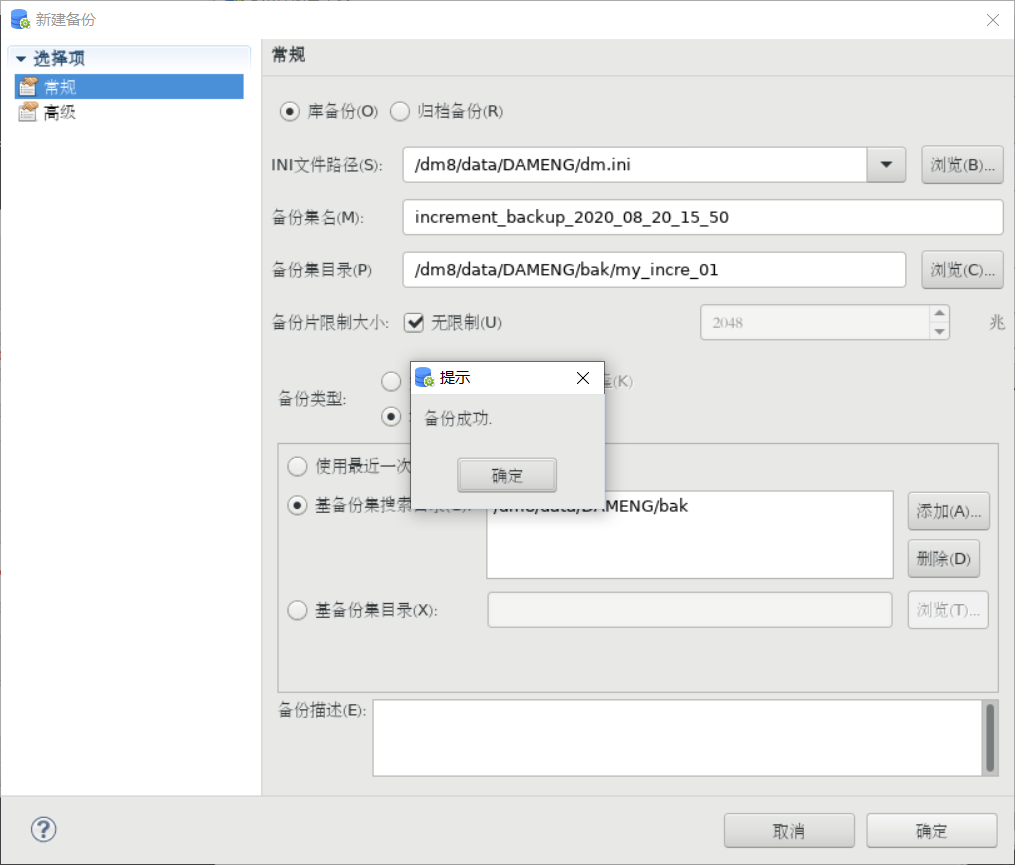Click 浏览(C)... for backup directory
This screenshot has width=1015, height=865.
962,270
